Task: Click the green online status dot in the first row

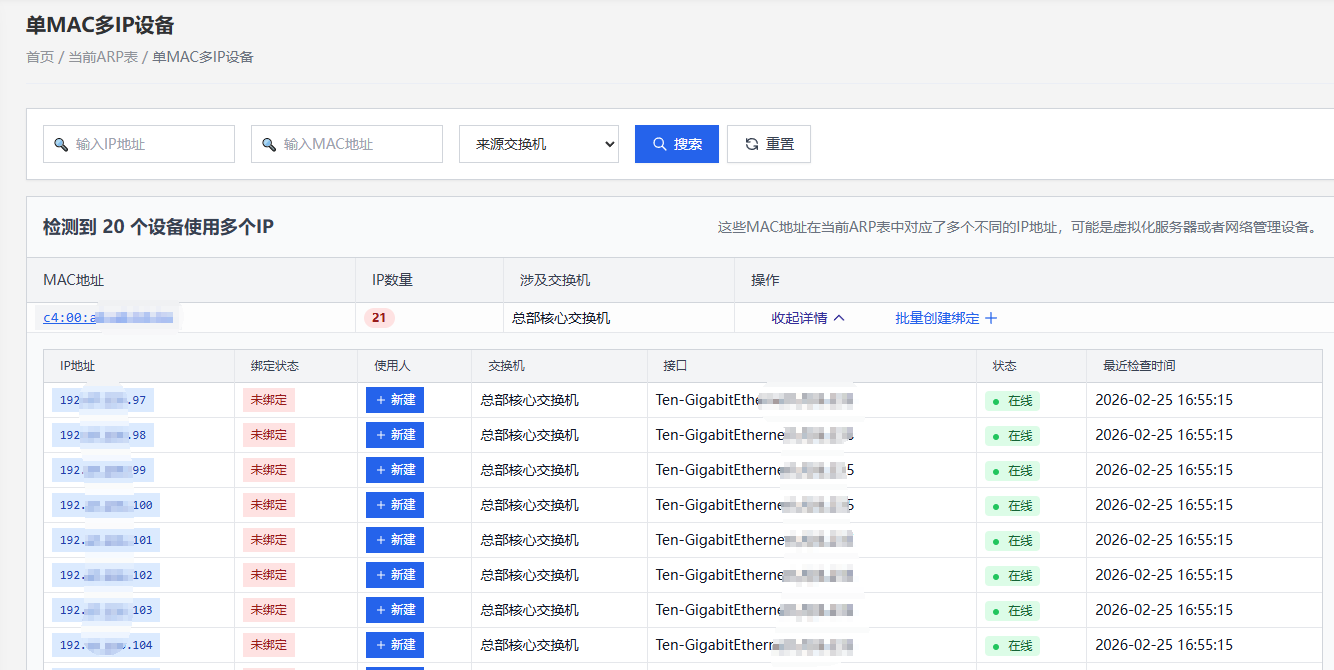Action: [997, 400]
